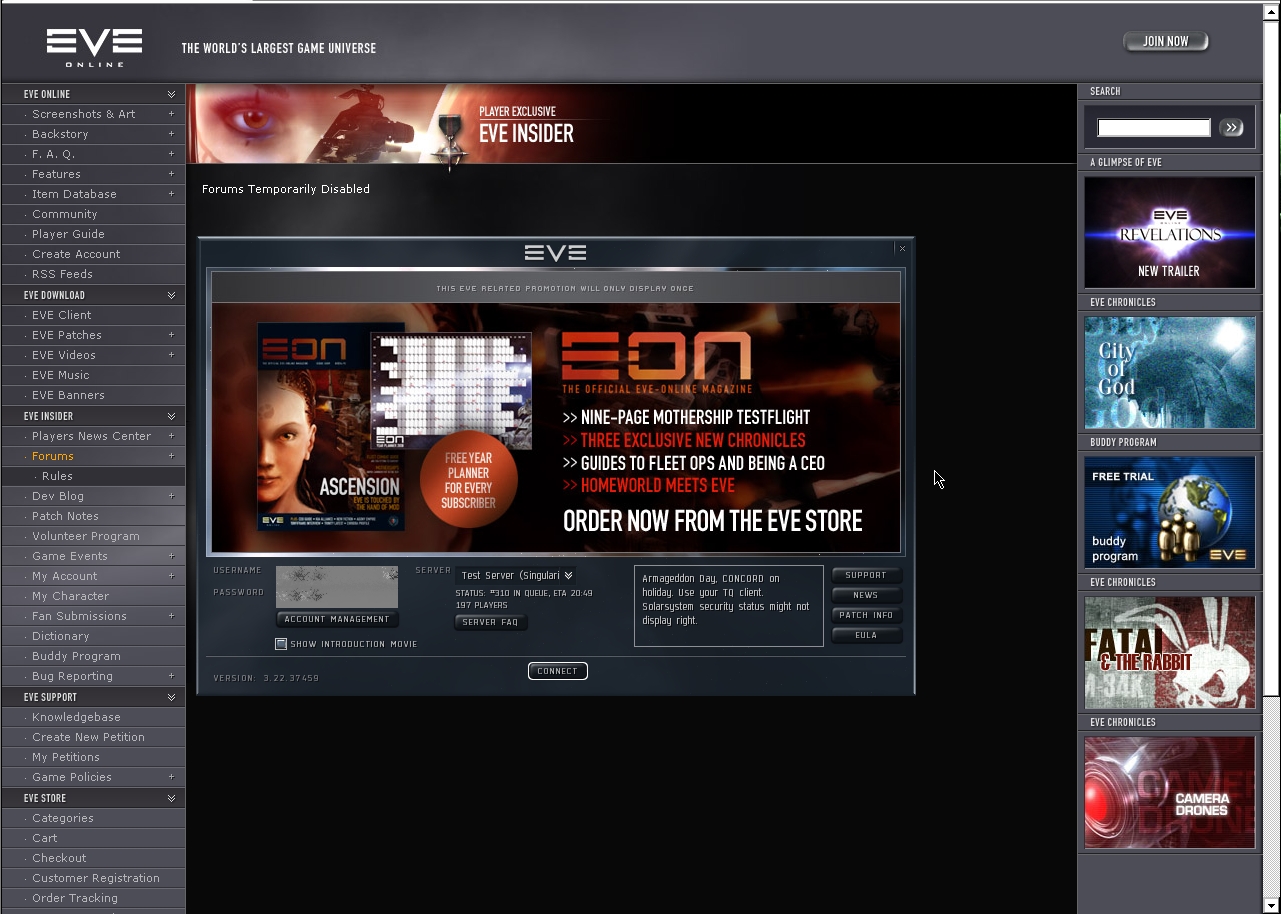Expand the Players News Center plus sign
1281x914 pixels.
(171, 436)
